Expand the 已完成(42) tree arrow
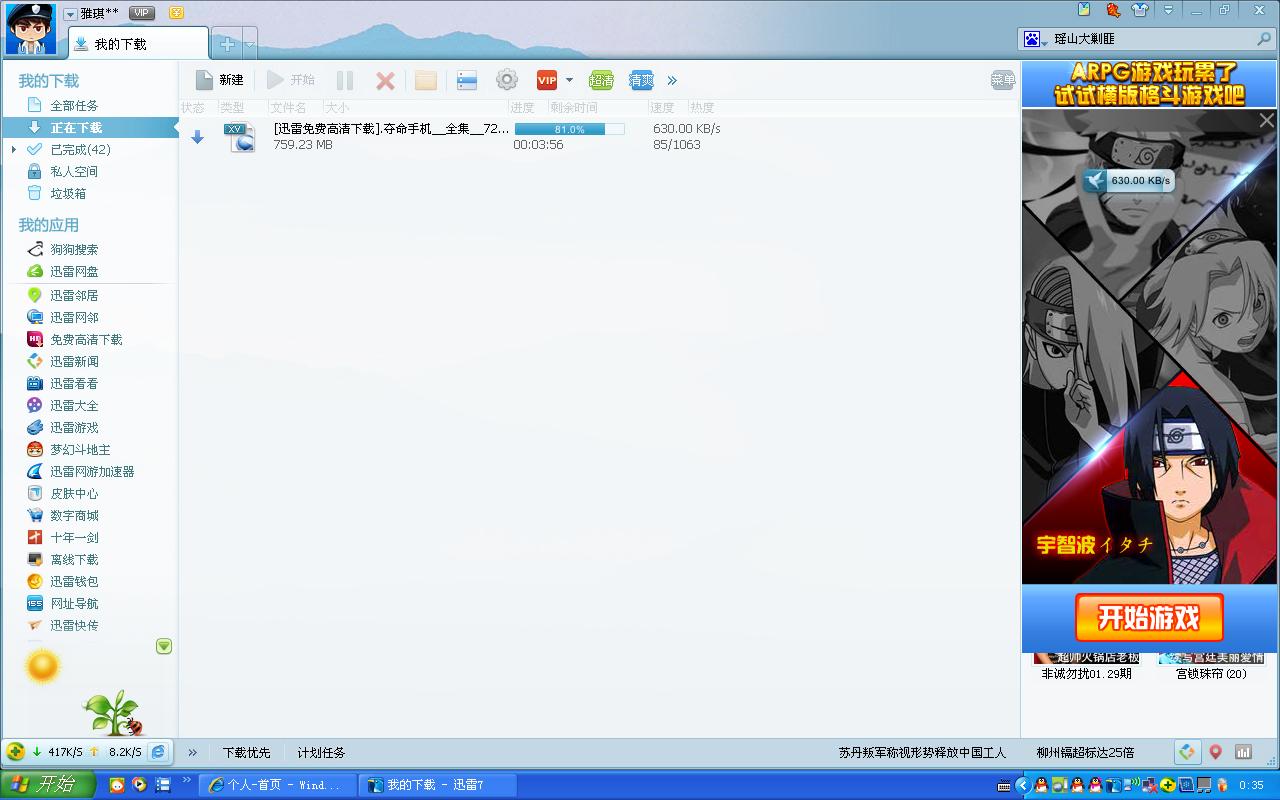This screenshot has height=800, width=1280. 14,149
